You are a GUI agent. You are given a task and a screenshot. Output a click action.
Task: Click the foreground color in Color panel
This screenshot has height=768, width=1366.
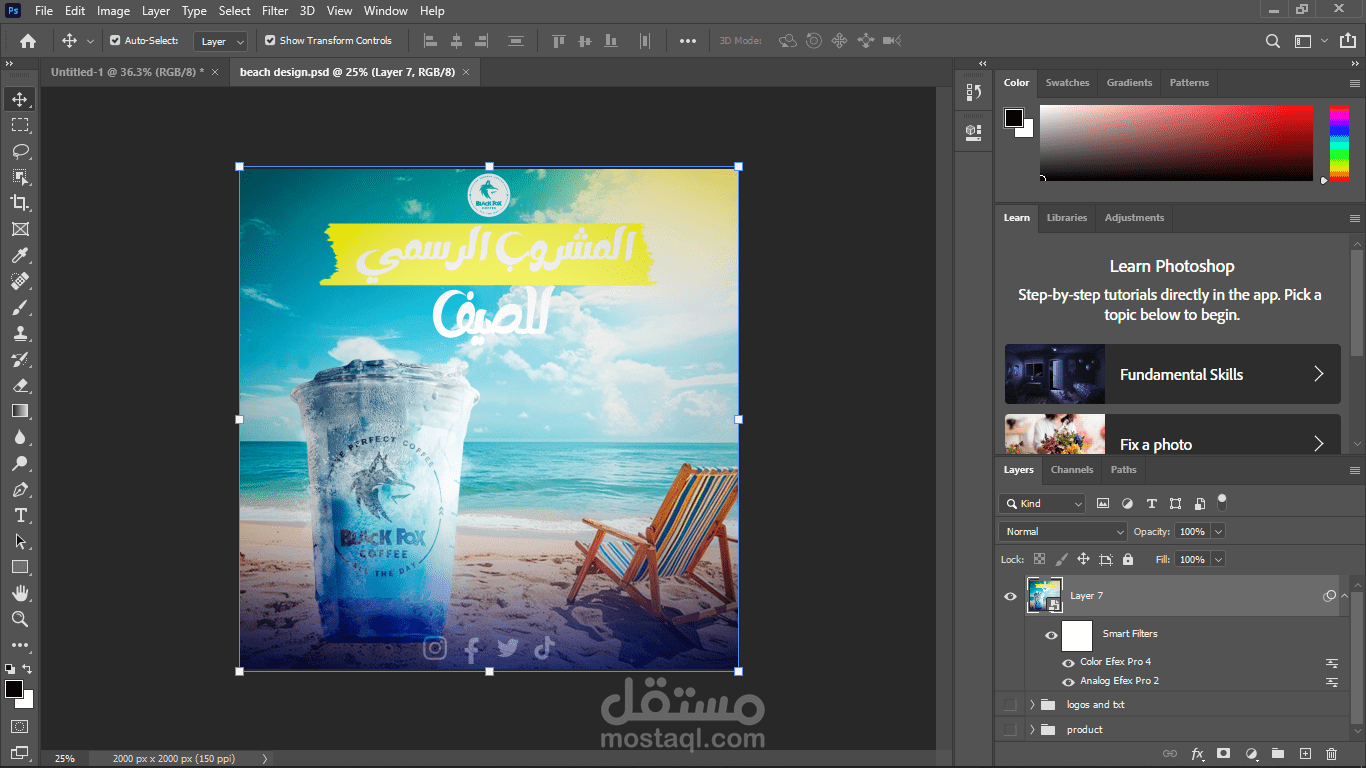1014,118
